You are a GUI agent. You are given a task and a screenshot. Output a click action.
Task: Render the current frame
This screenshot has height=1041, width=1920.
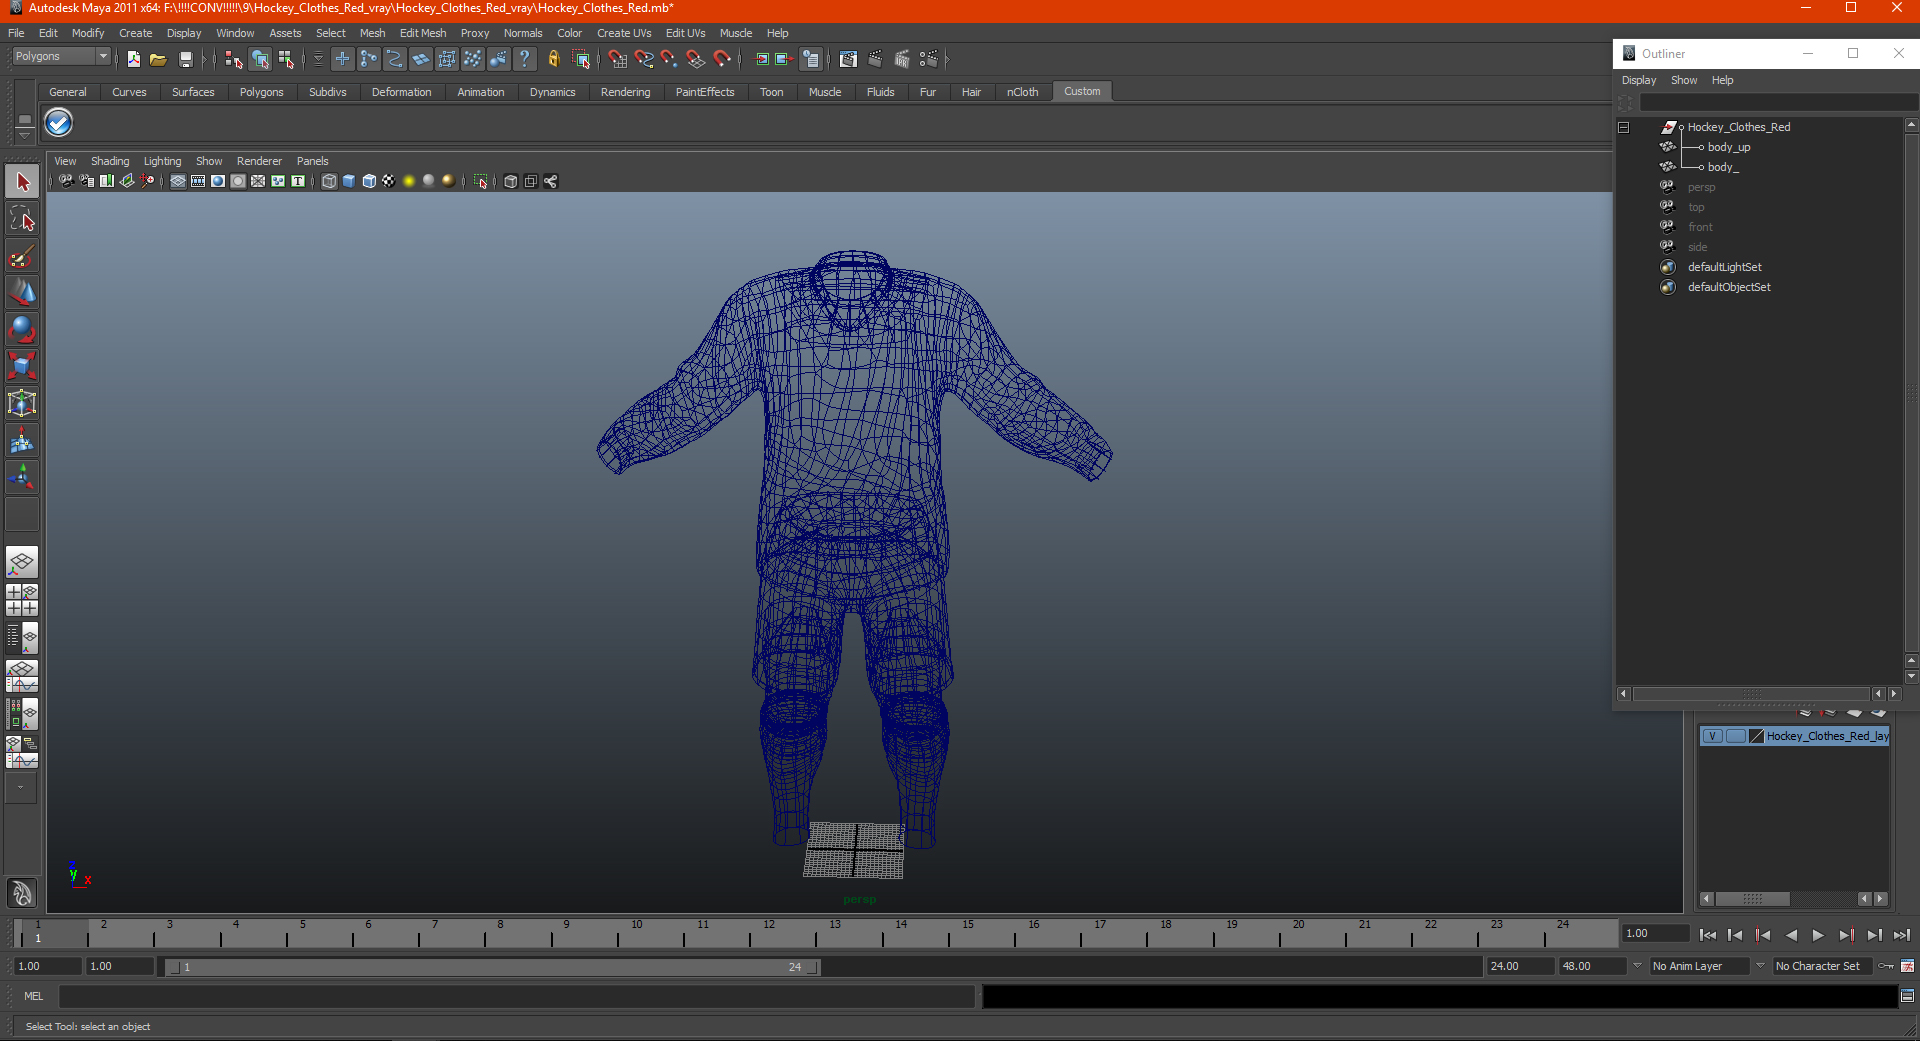pyautogui.click(x=875, y=60)
